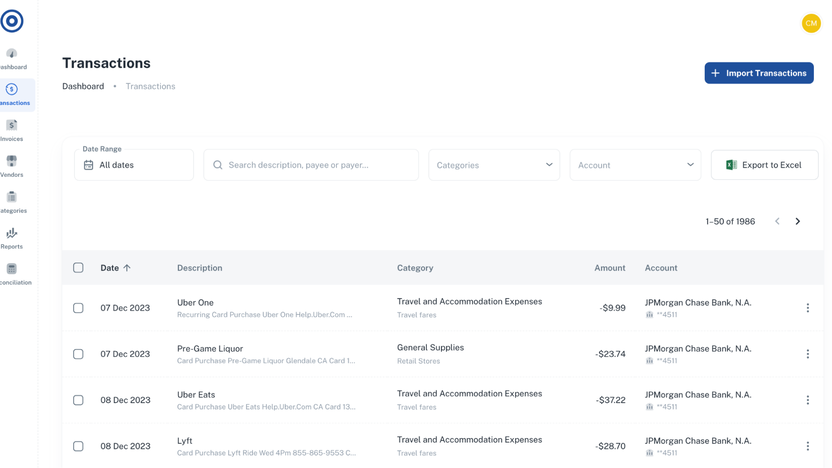The width and height of the screenshot is (832, 468).
Task: Click Export to Excel button
Action: click(764, 165)
